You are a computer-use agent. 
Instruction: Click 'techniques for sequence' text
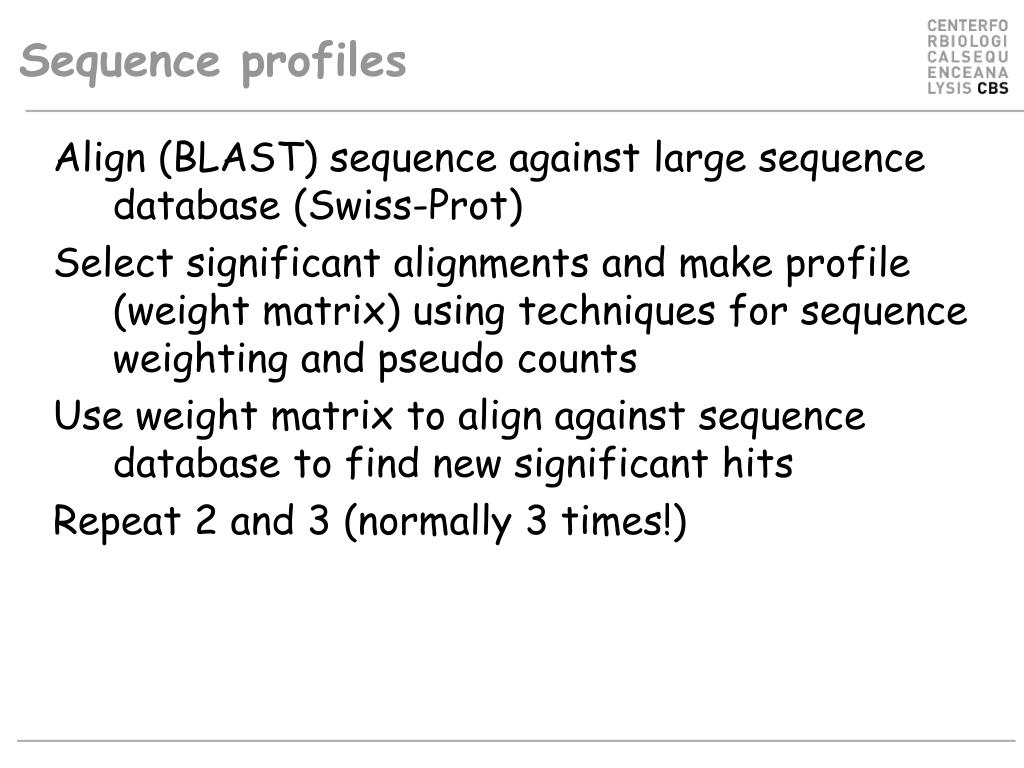[x=743, y=312]
